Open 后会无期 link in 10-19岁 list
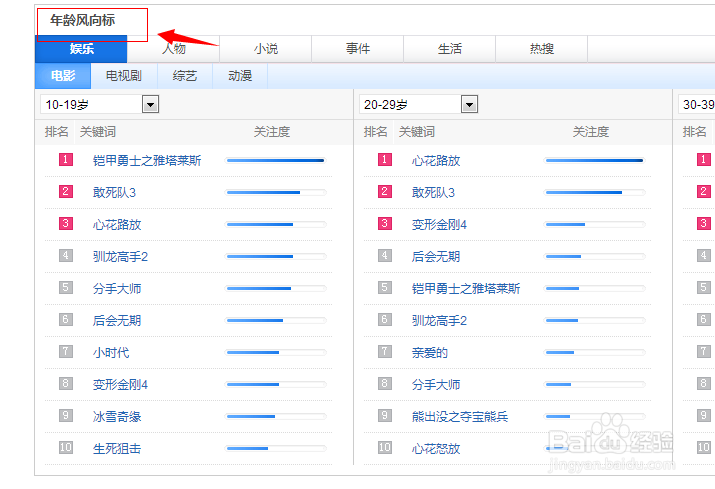The width and height of the screenshot is (715, 489). pyautogui.click(x=117, y=320)
